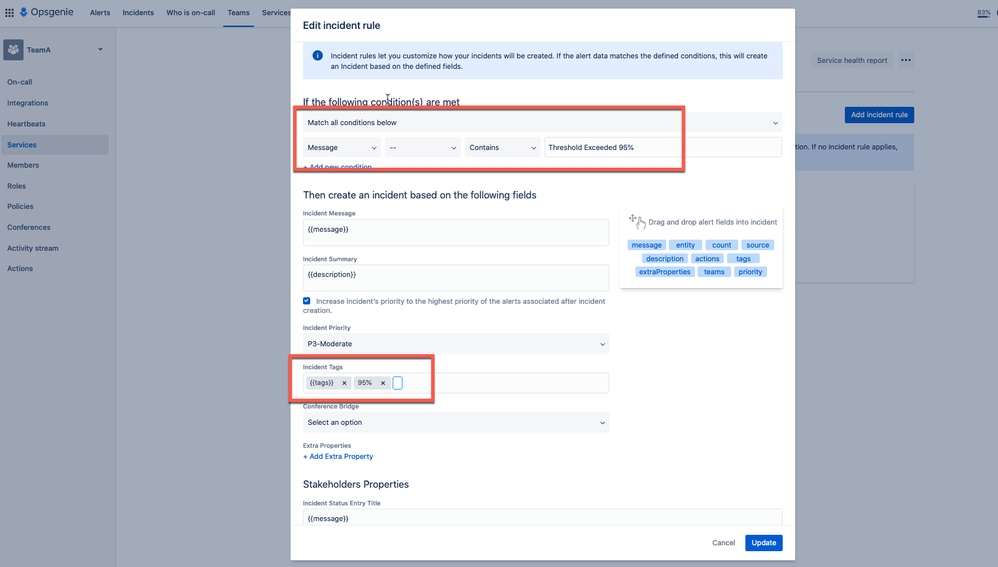Click the TeamA team avatar icon

tap(13, 50)
